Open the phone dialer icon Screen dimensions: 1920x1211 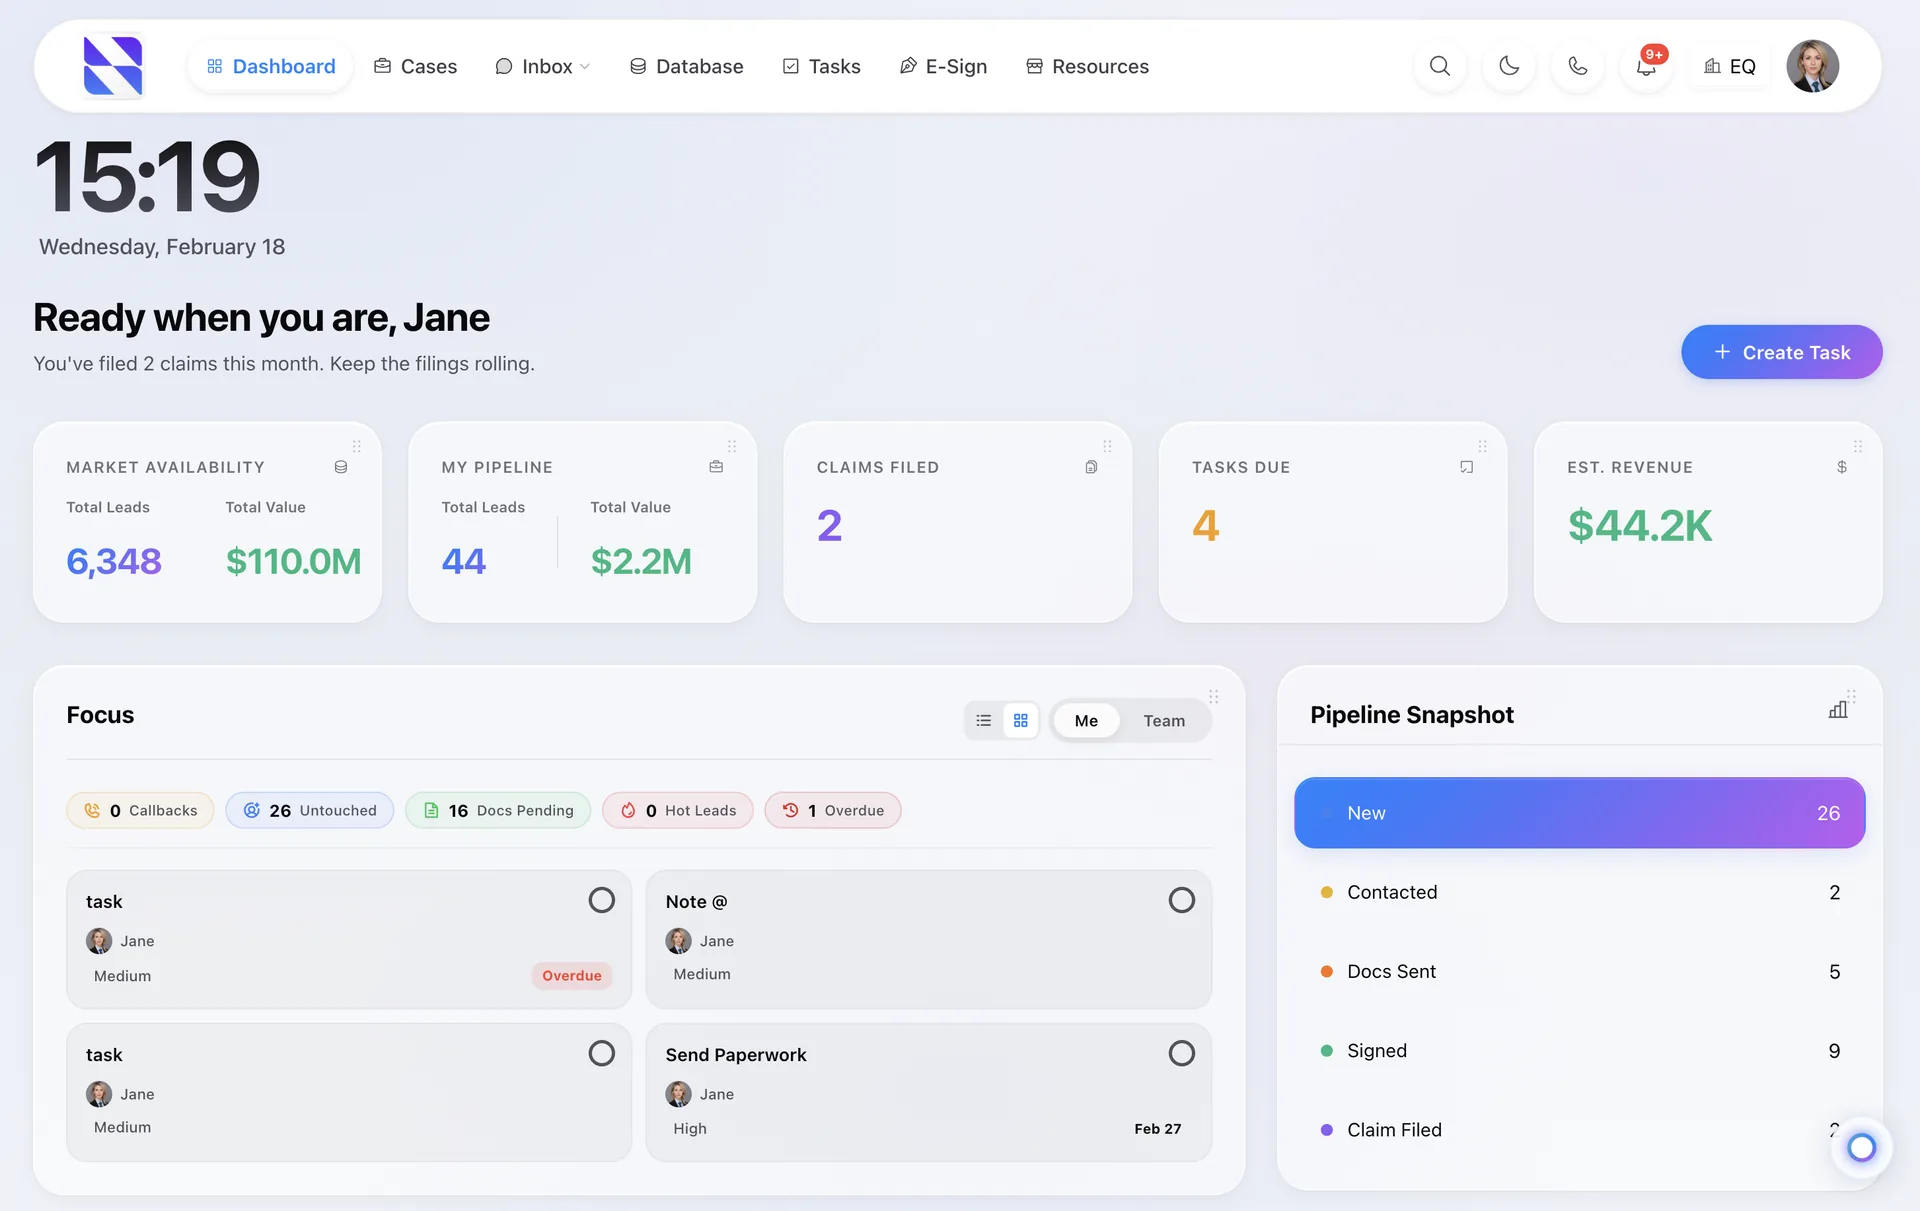coord(1577,66)
